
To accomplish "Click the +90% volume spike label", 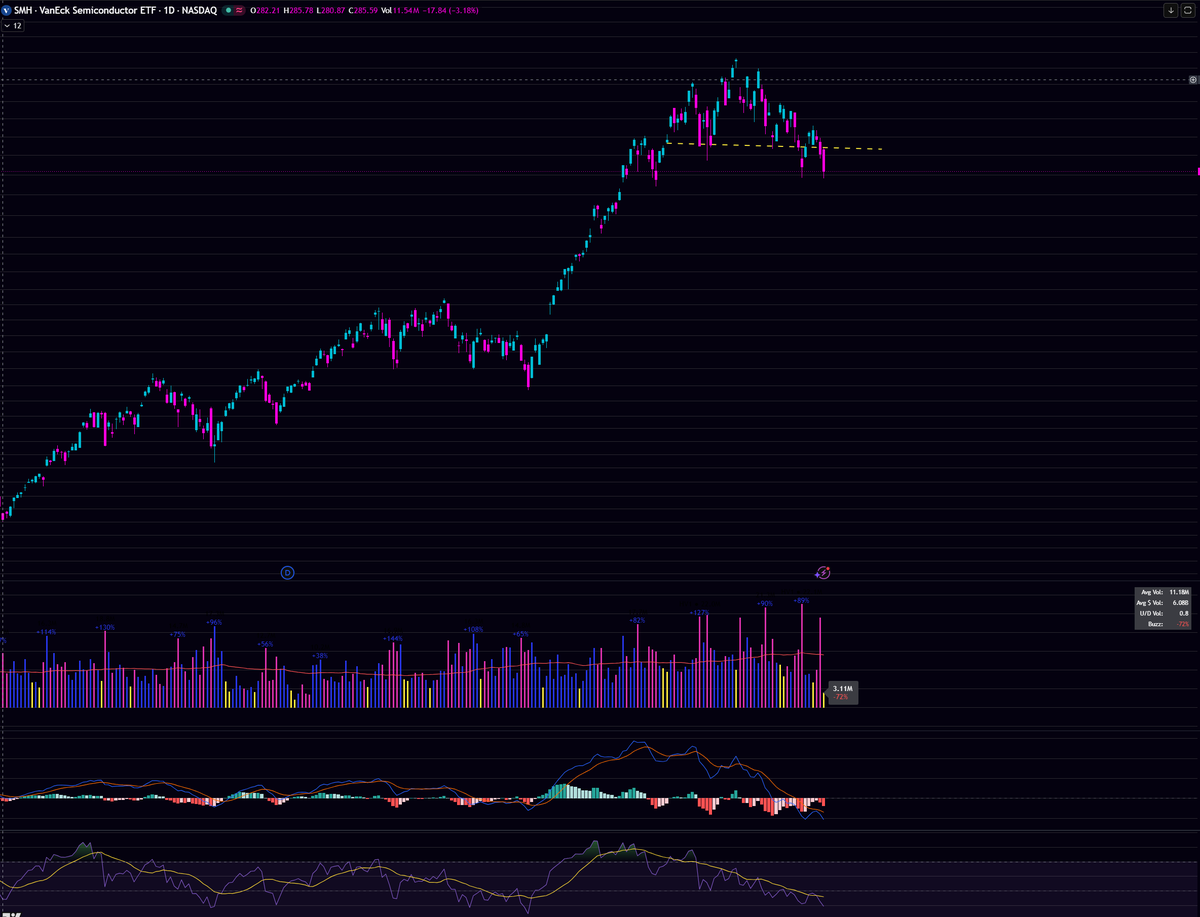I will [x=765, y=604].
